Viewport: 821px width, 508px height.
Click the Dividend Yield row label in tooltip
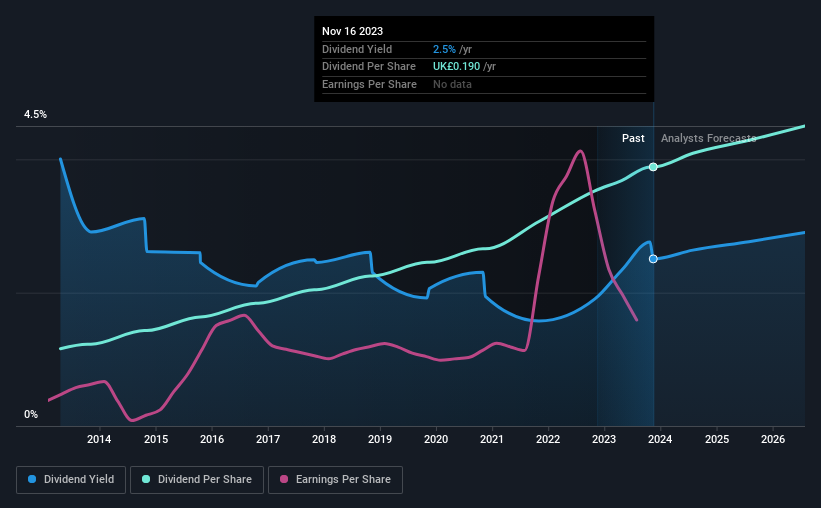coord(357,49)
